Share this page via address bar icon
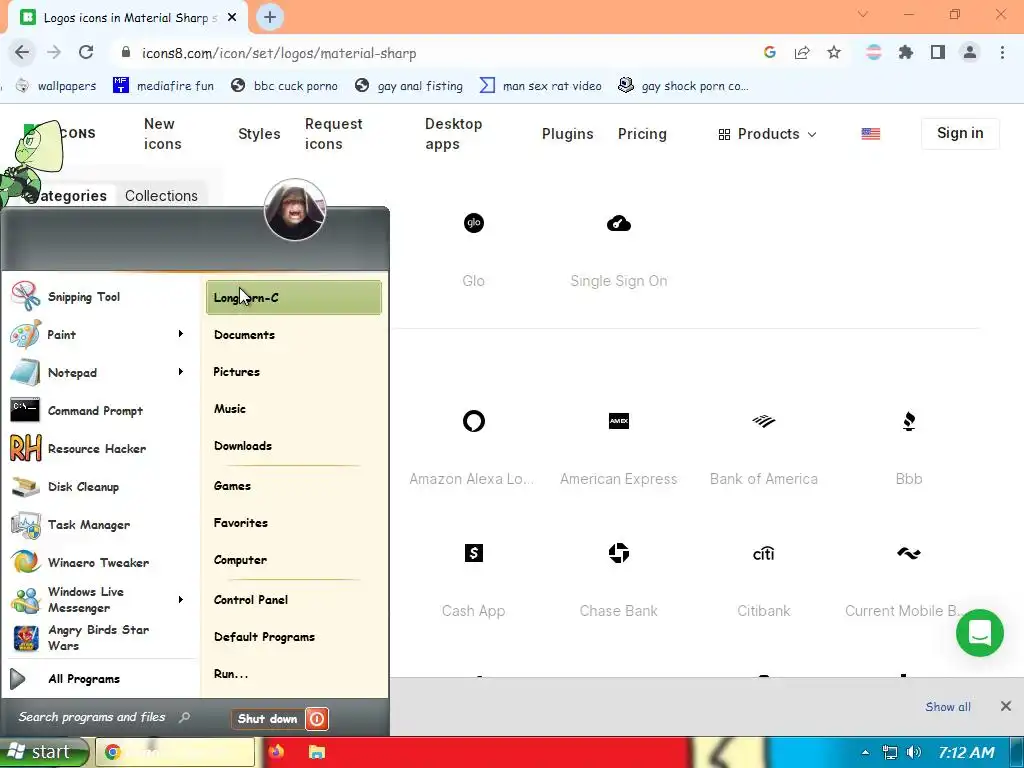 click(x=802, y=53)
